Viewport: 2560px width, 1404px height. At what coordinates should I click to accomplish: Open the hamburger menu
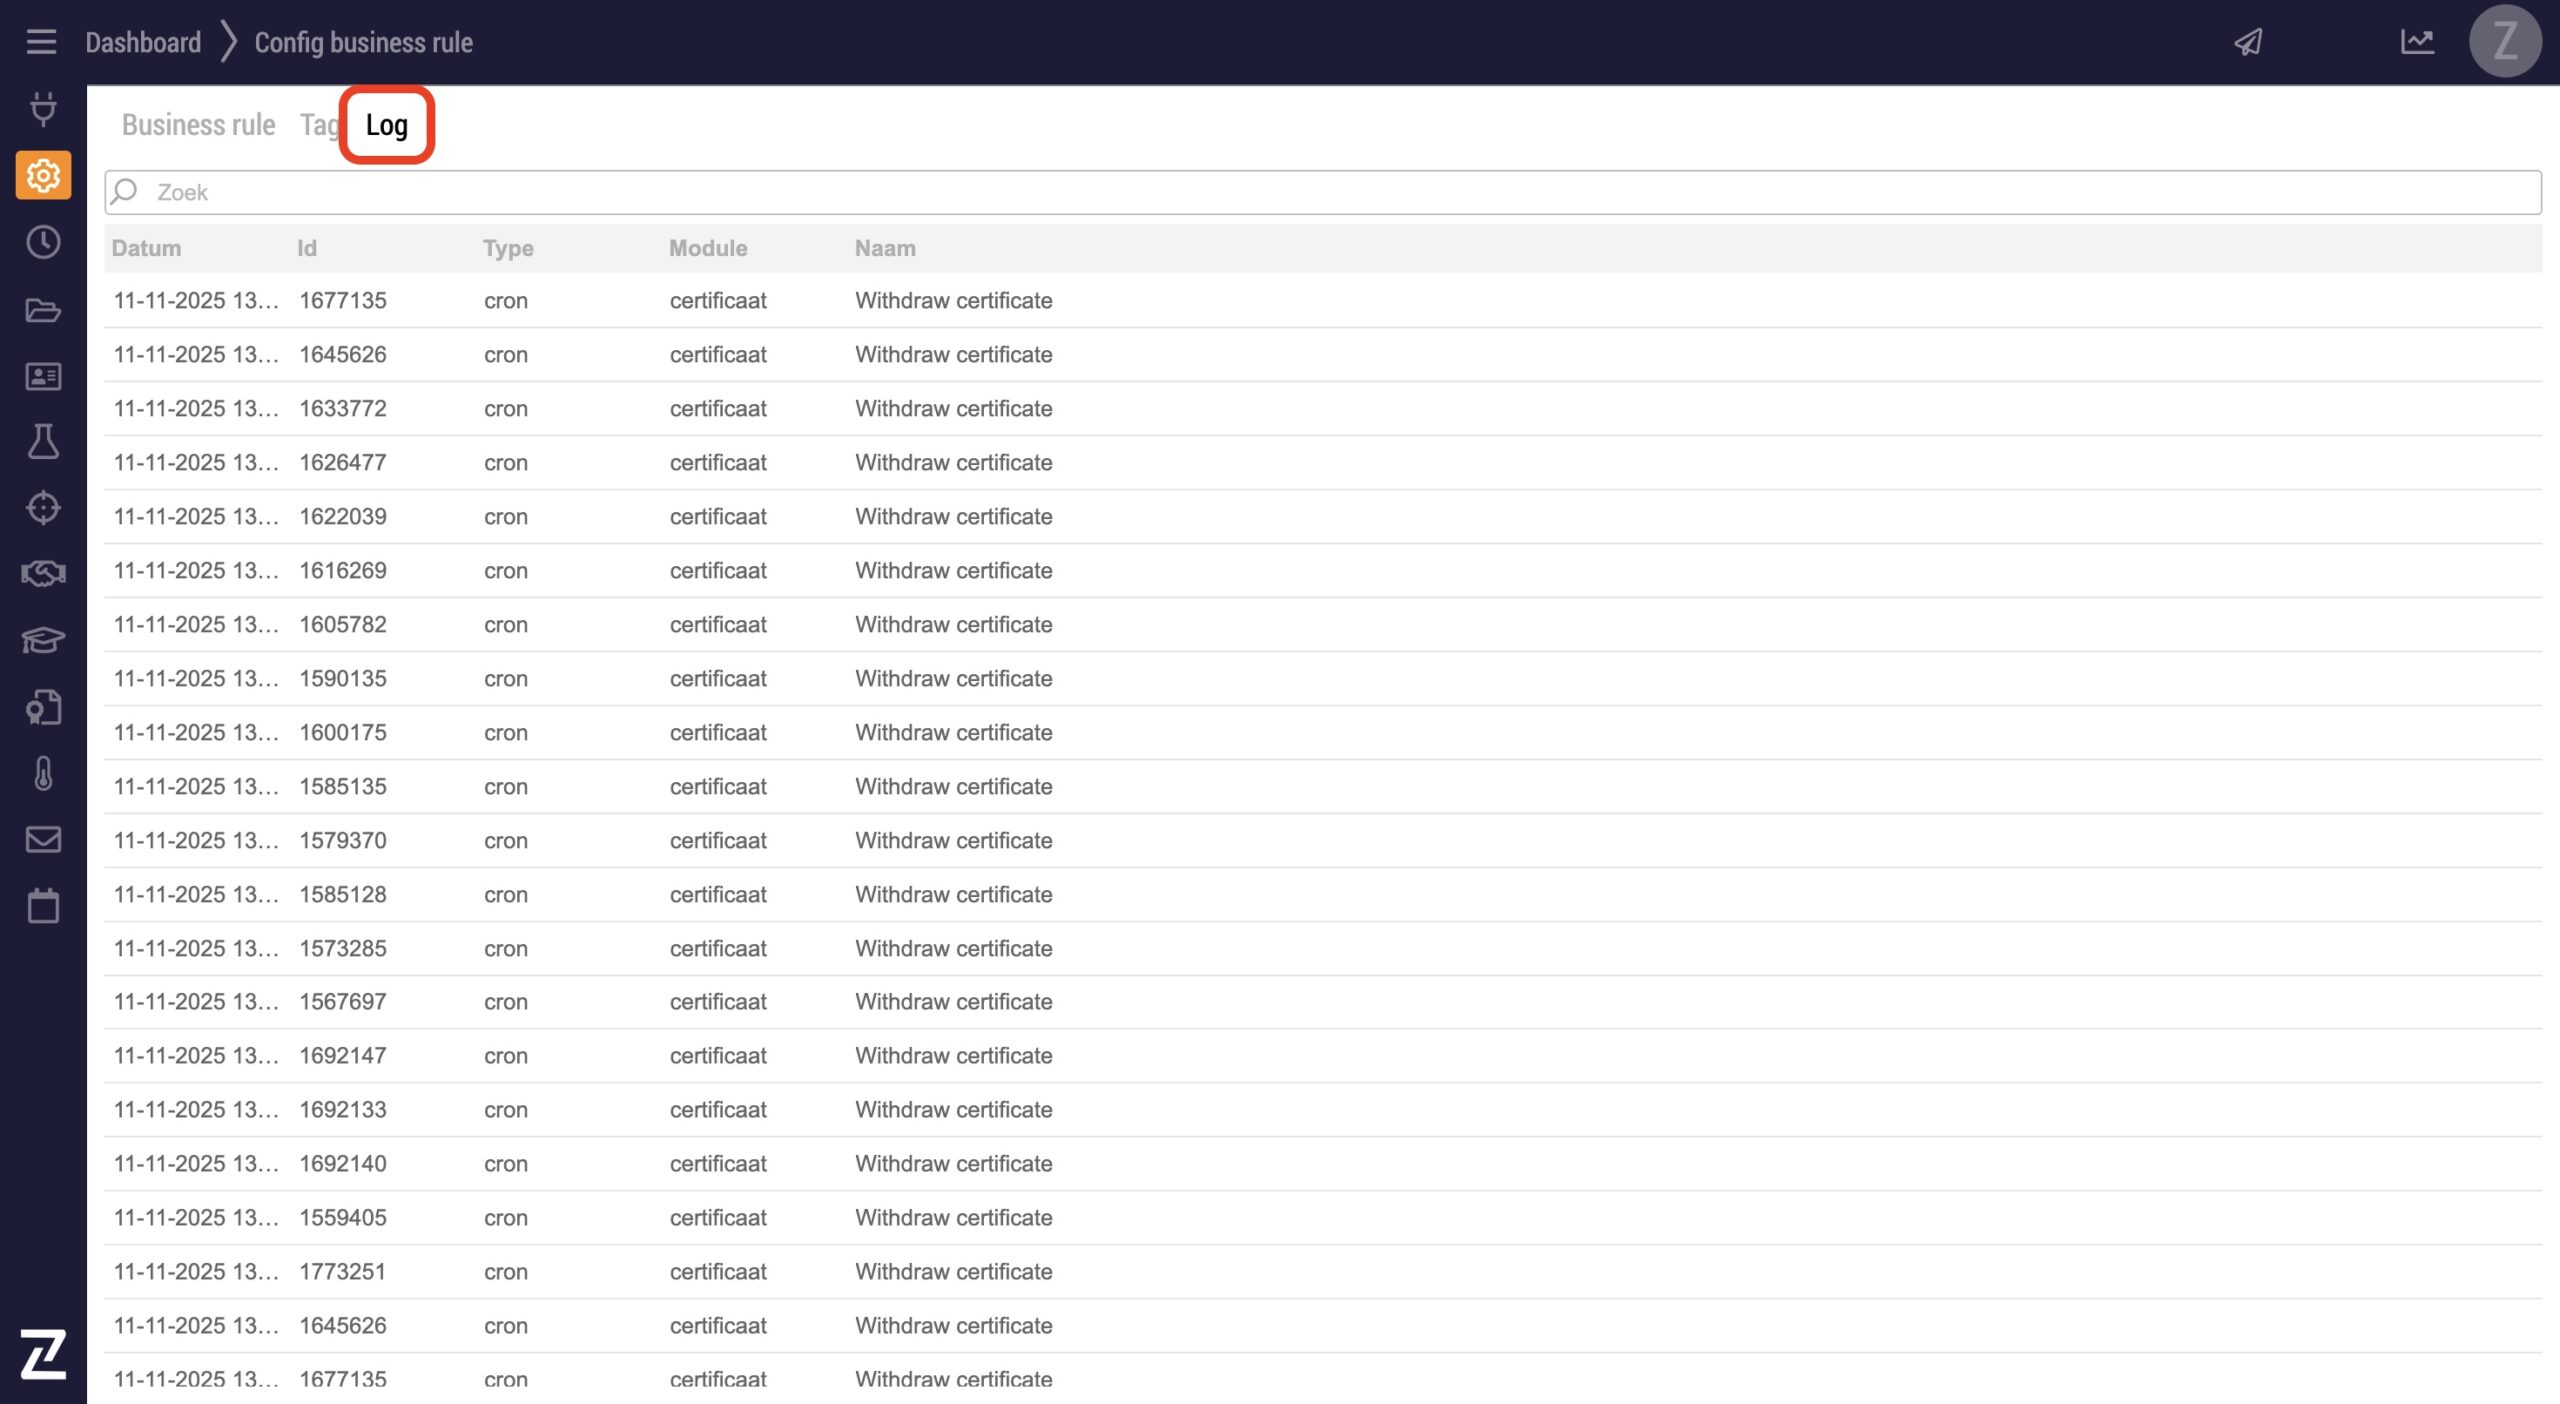pyautogui.click(x=41, y=42)
